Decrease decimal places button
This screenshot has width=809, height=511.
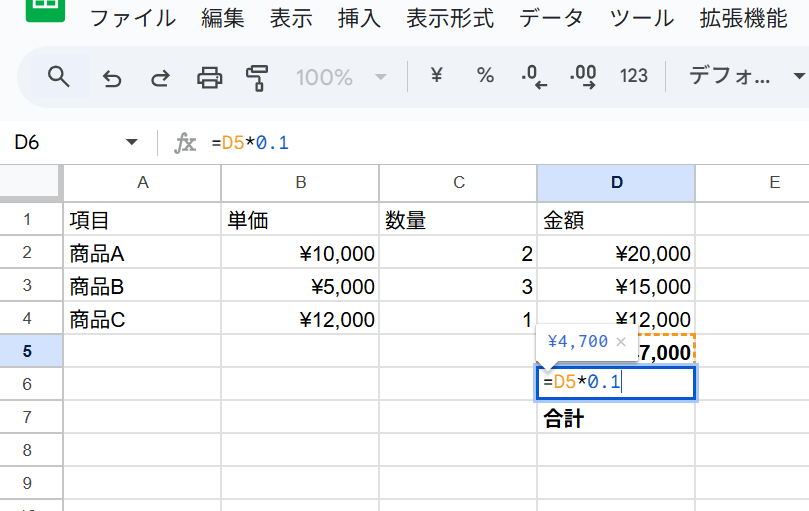point(534,77)
